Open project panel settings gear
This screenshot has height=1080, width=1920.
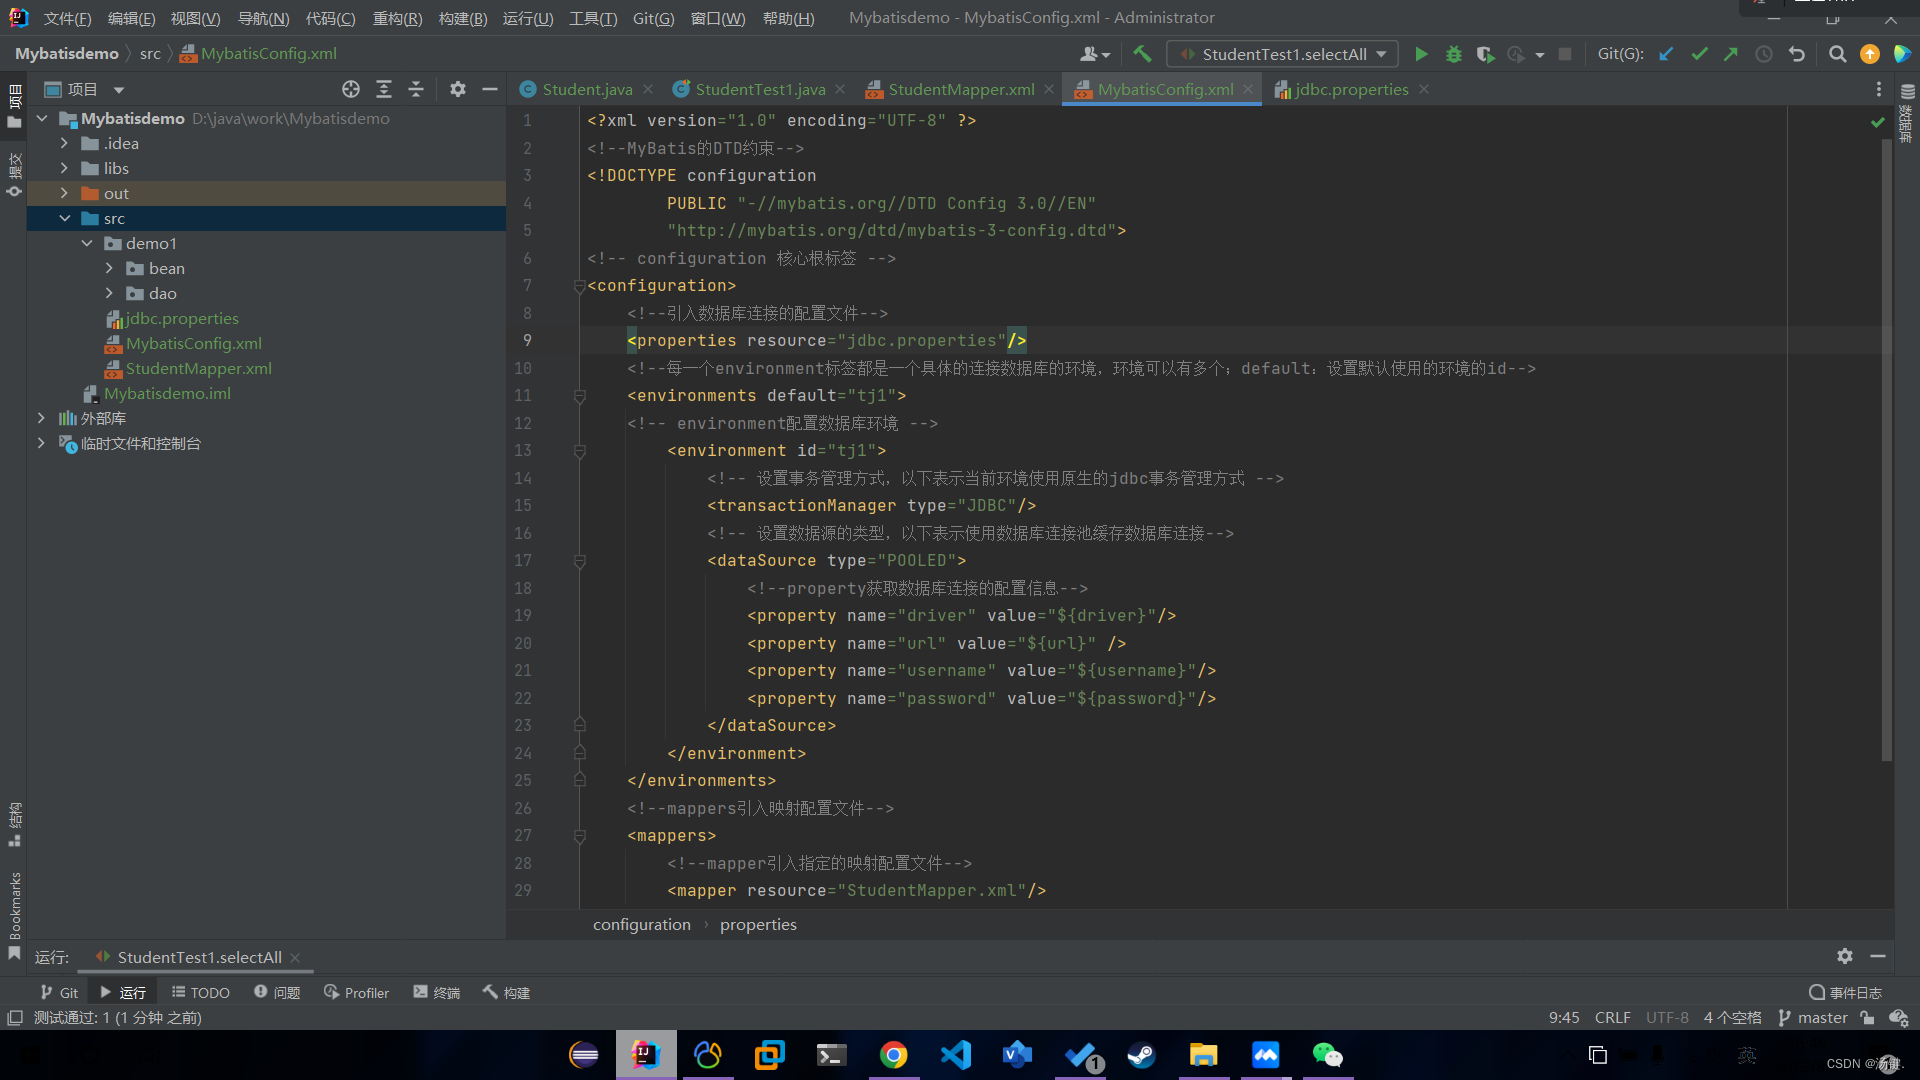tap(457, 89)
